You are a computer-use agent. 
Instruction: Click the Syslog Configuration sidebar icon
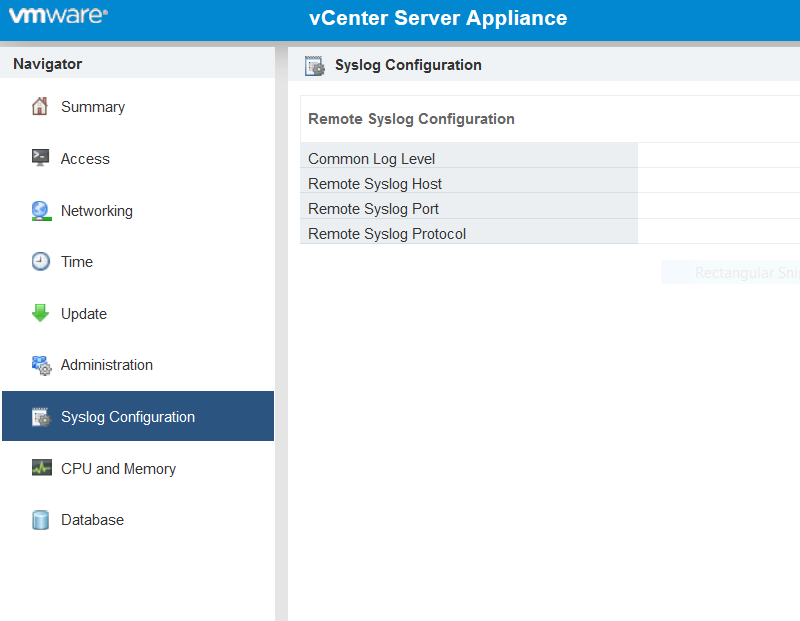pyautogui.click(x=41, y=416)
